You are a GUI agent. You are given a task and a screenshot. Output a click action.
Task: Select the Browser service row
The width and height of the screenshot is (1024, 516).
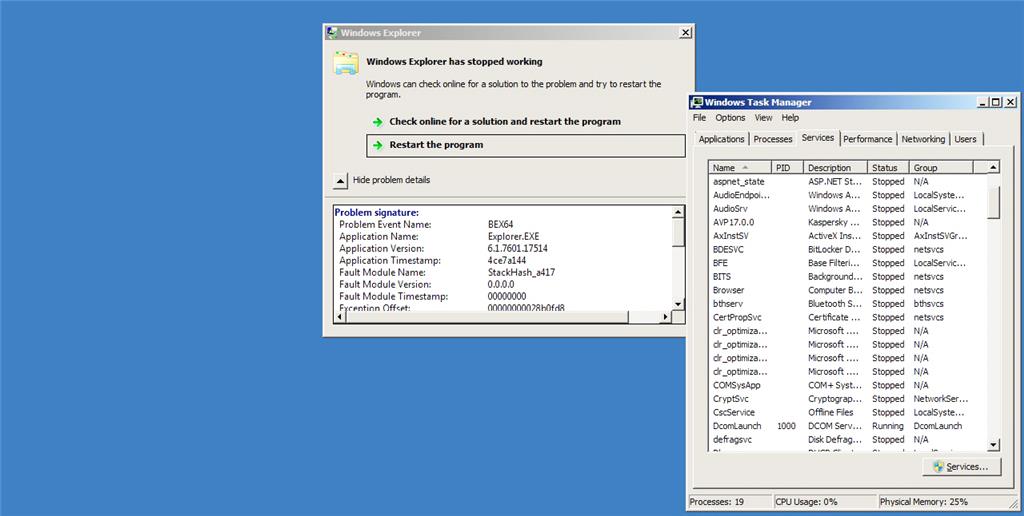848,291
